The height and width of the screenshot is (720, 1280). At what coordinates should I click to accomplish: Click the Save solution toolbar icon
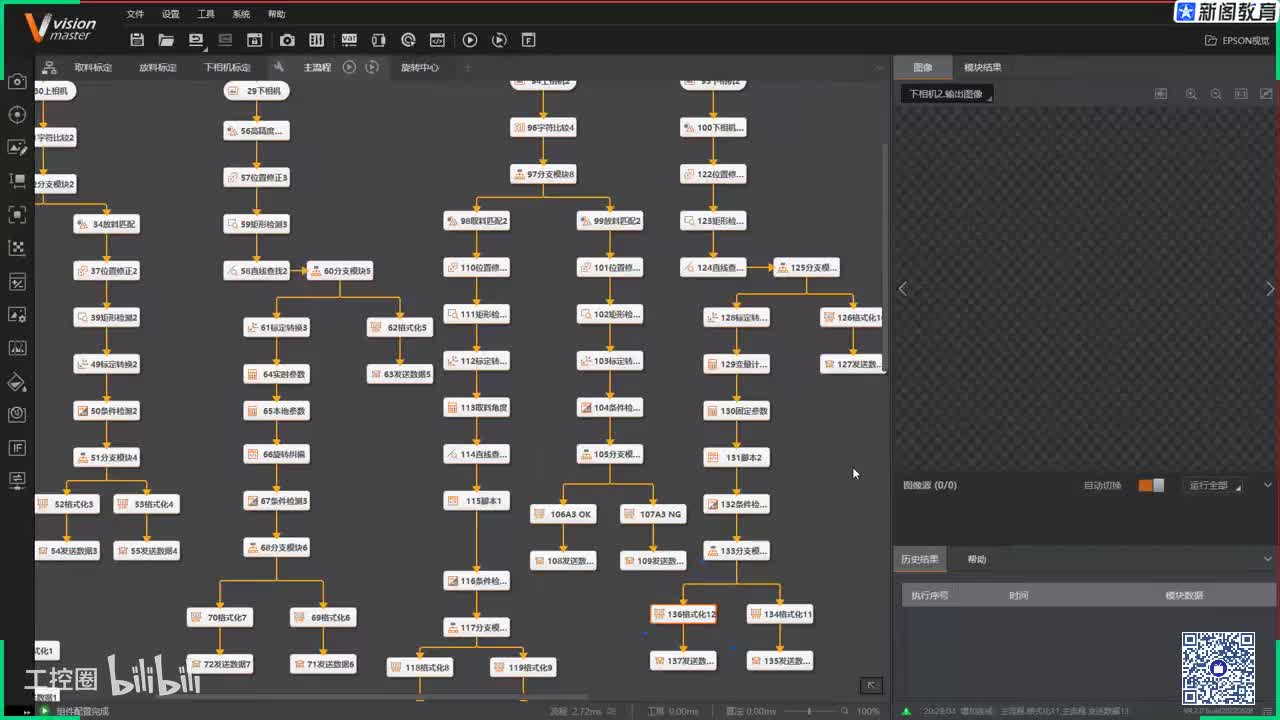point(137,40)
